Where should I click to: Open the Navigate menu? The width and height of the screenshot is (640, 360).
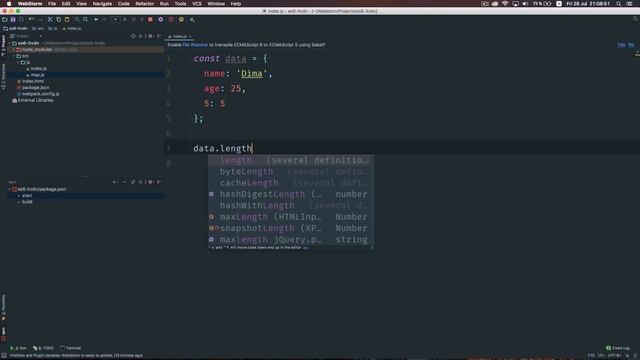(102, 4)
